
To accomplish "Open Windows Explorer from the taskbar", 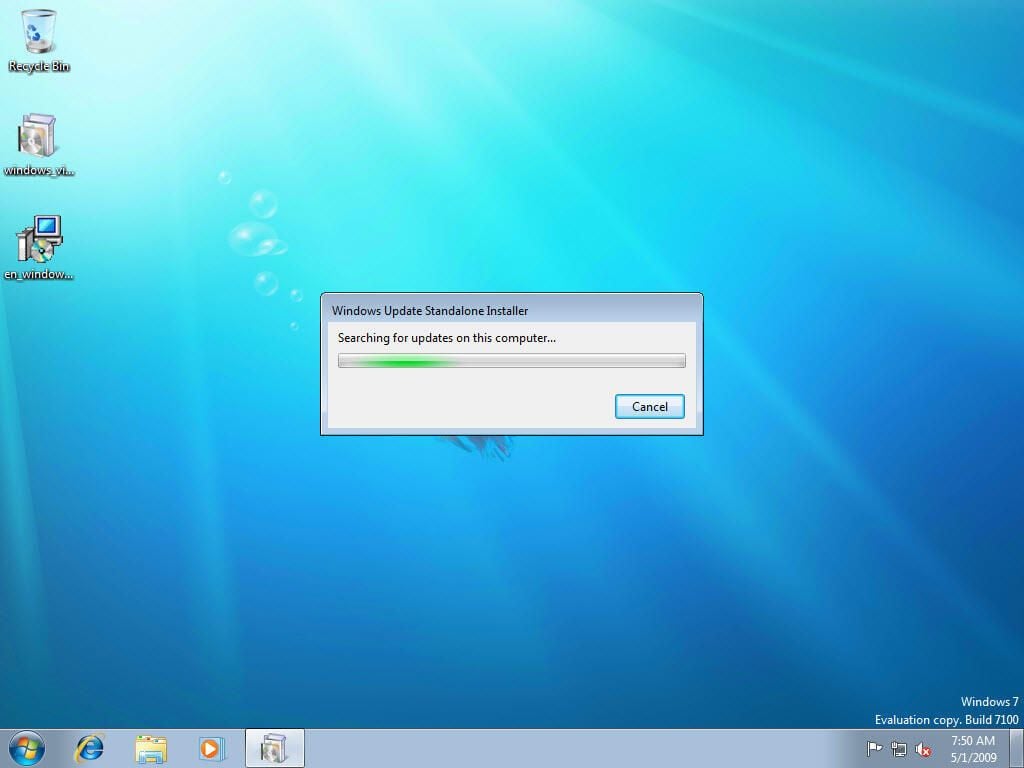I will (x=151, y=748).
